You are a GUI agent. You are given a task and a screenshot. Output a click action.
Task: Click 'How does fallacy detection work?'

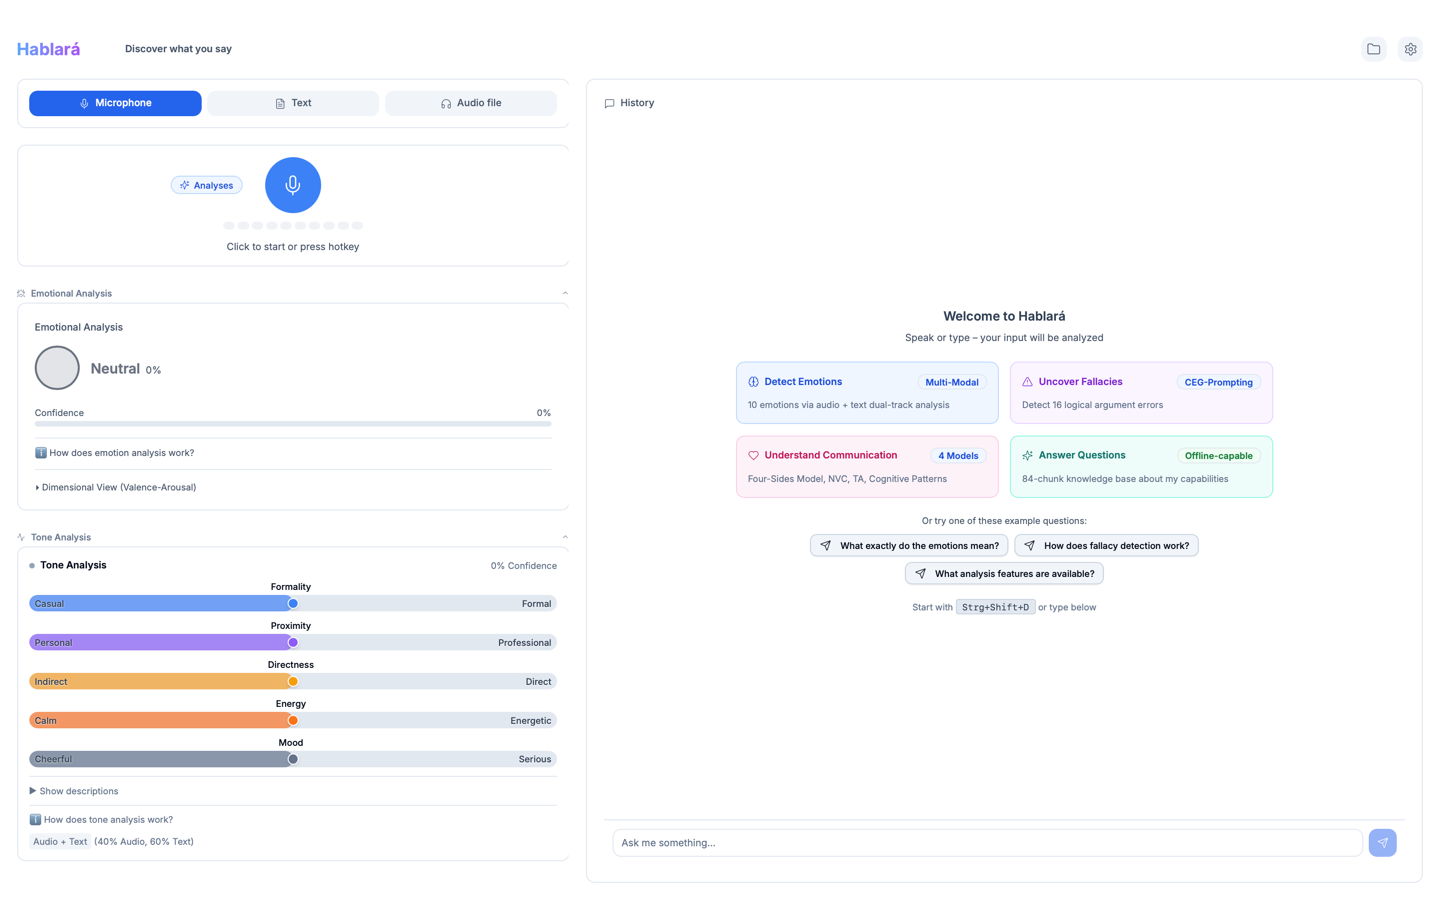(x=1106, y=545)
